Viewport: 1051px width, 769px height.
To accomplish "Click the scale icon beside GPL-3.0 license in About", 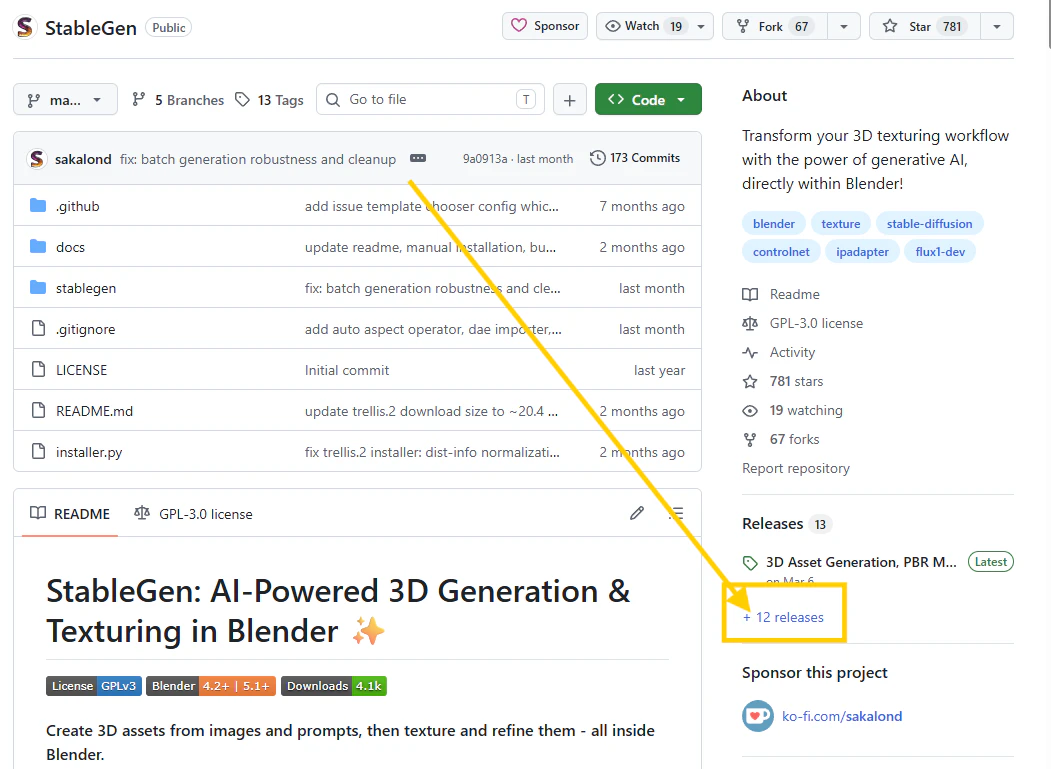I will (x=750, y=324).
